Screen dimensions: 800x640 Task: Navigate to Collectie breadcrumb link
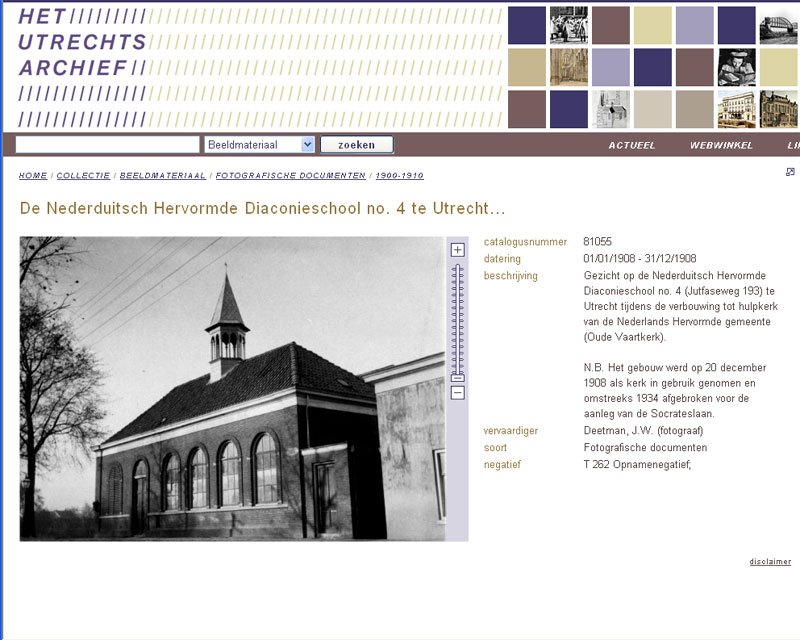83,175
